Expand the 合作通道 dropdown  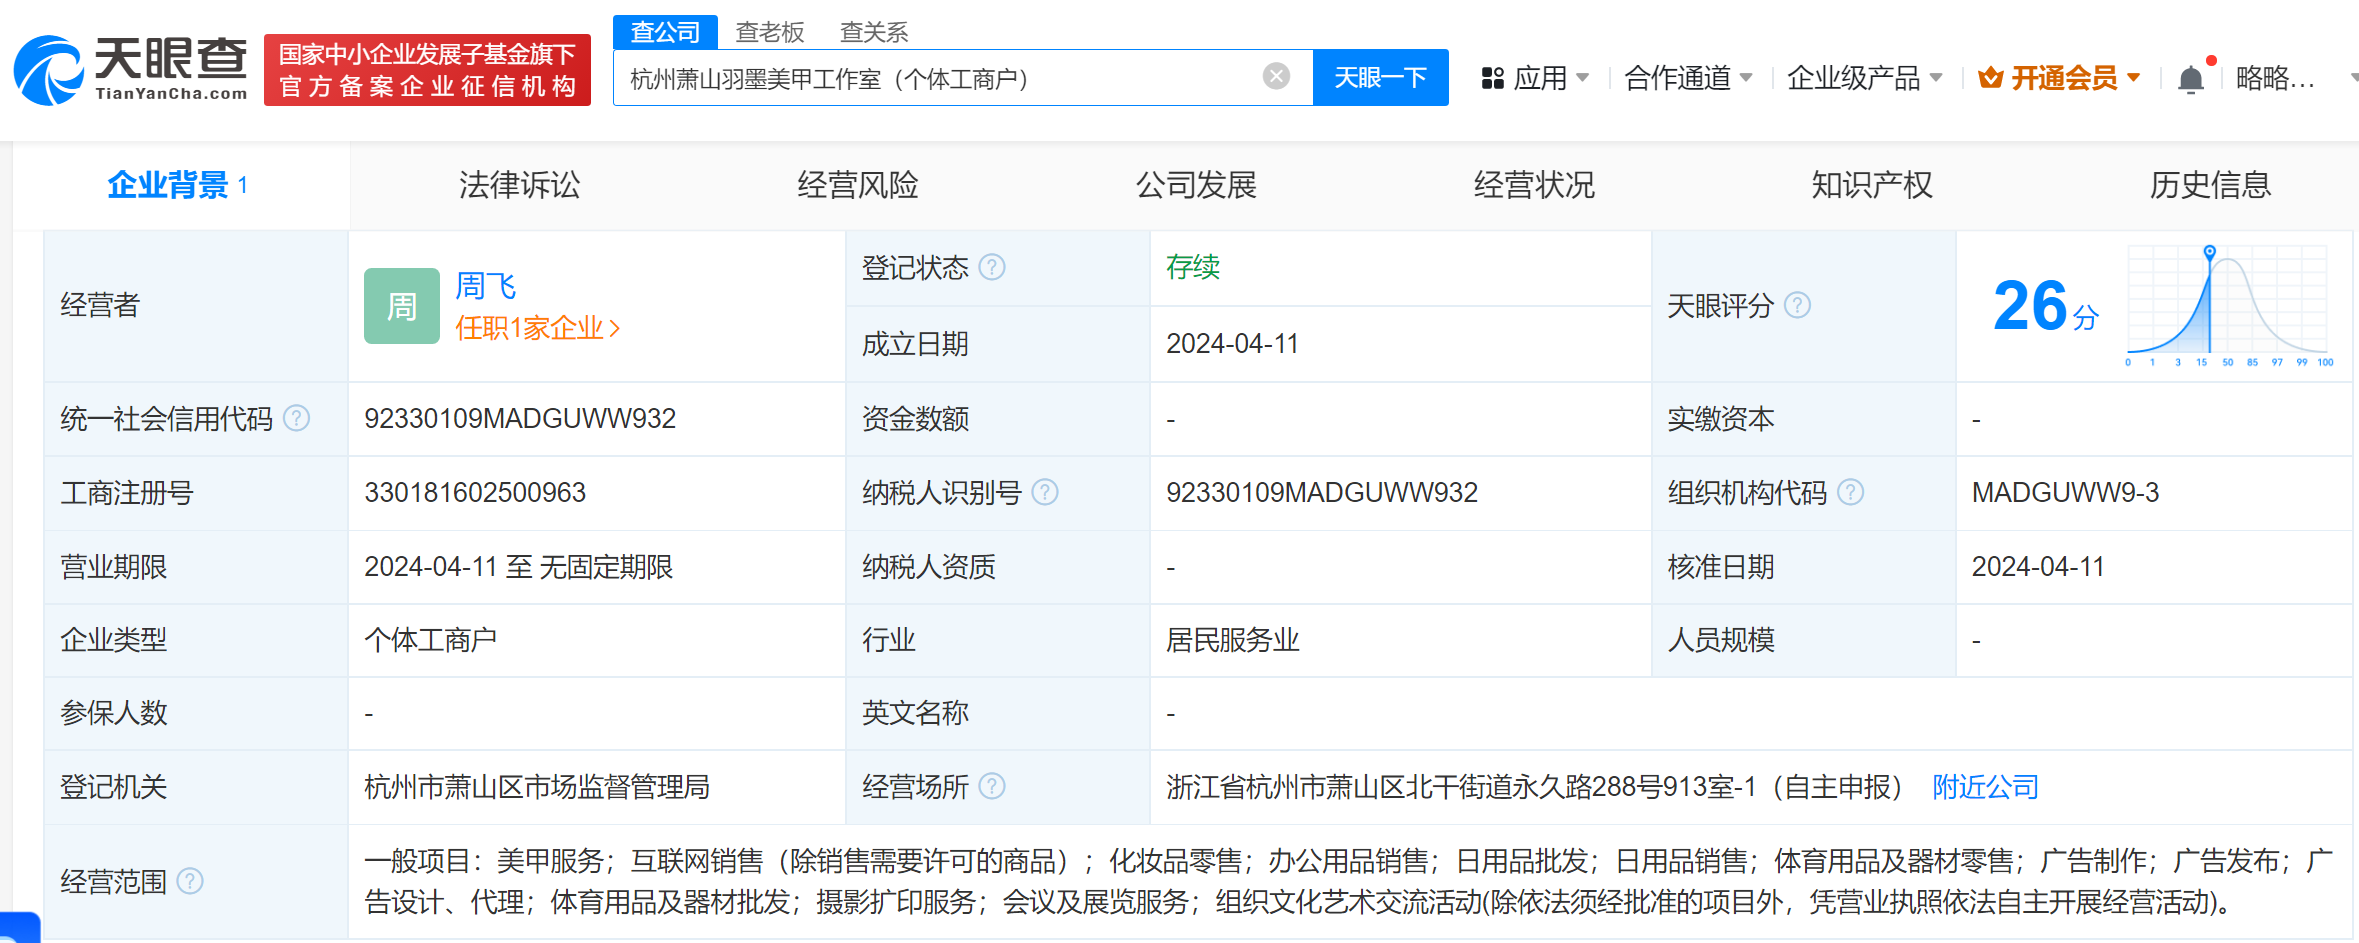[1688, 78]
